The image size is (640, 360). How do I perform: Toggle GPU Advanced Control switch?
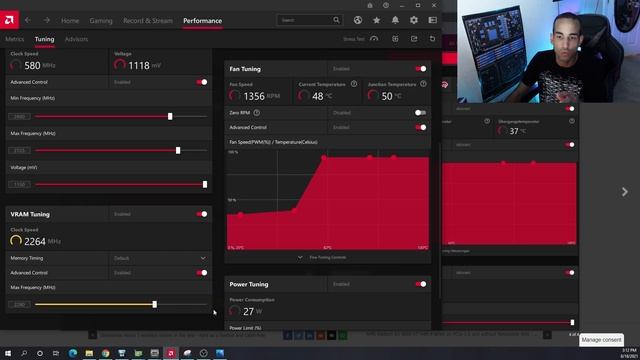(202, 82)
